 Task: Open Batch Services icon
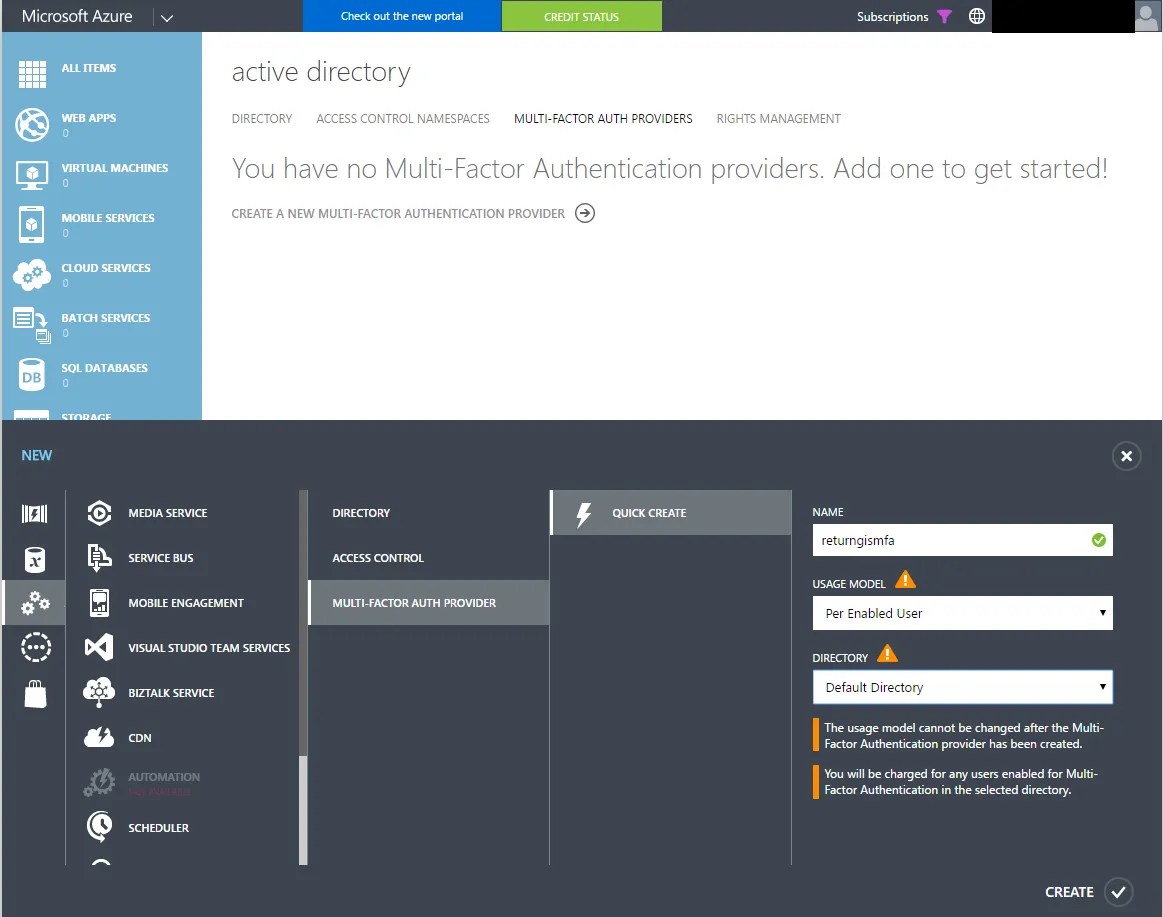(x=32, y=325)
